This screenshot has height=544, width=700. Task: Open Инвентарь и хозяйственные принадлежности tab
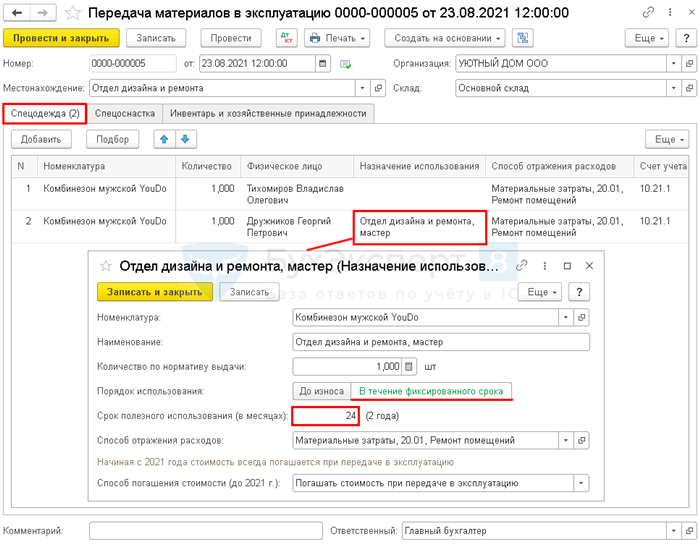tap(267, 113)
